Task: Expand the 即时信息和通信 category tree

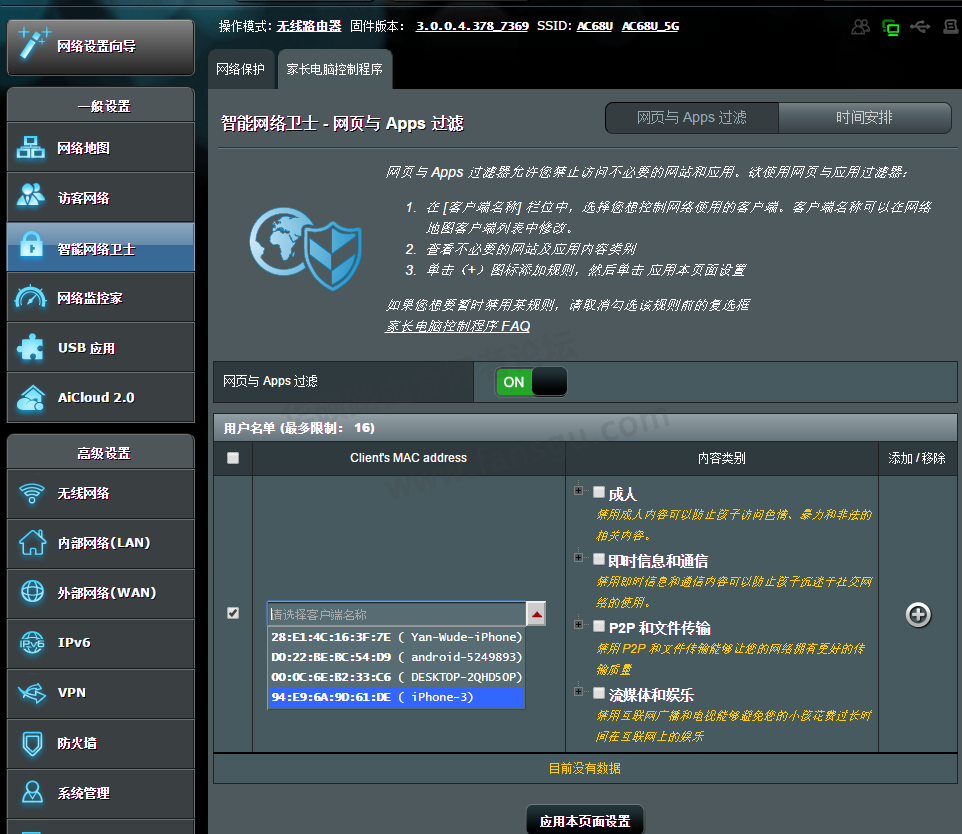Action: click(x=578, y=557)
